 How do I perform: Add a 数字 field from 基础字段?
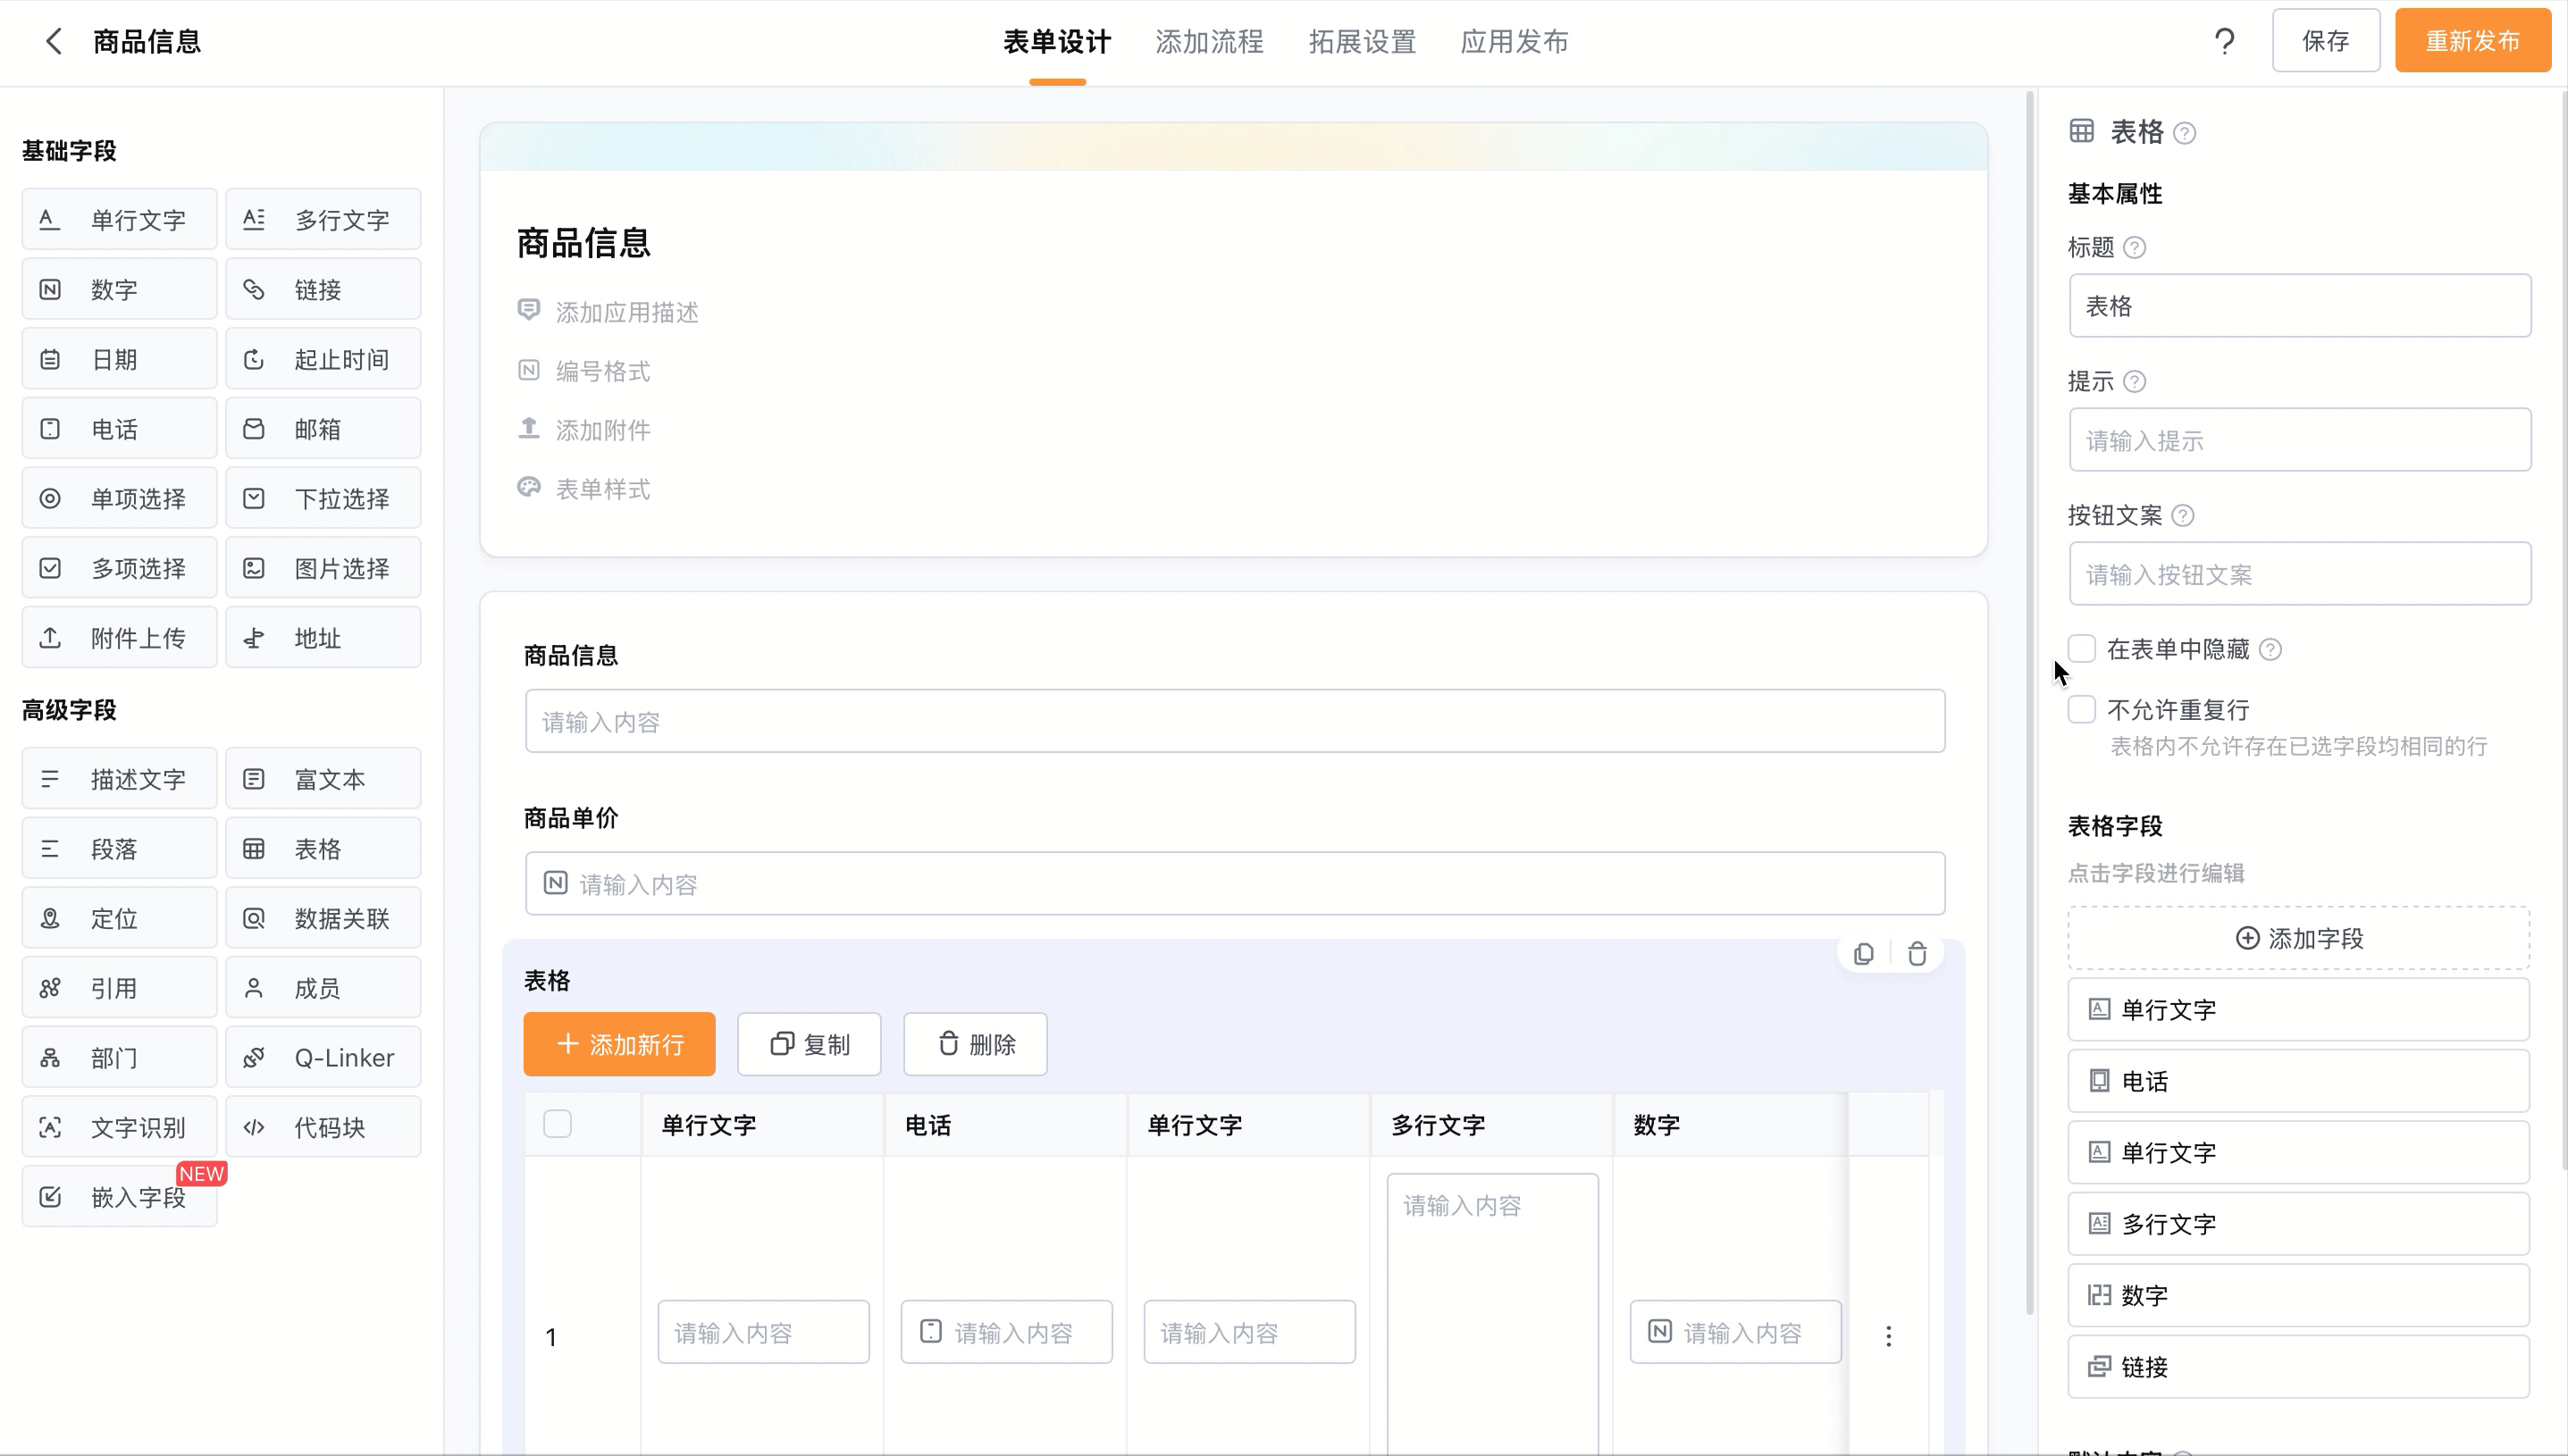[x=119, y=289]
